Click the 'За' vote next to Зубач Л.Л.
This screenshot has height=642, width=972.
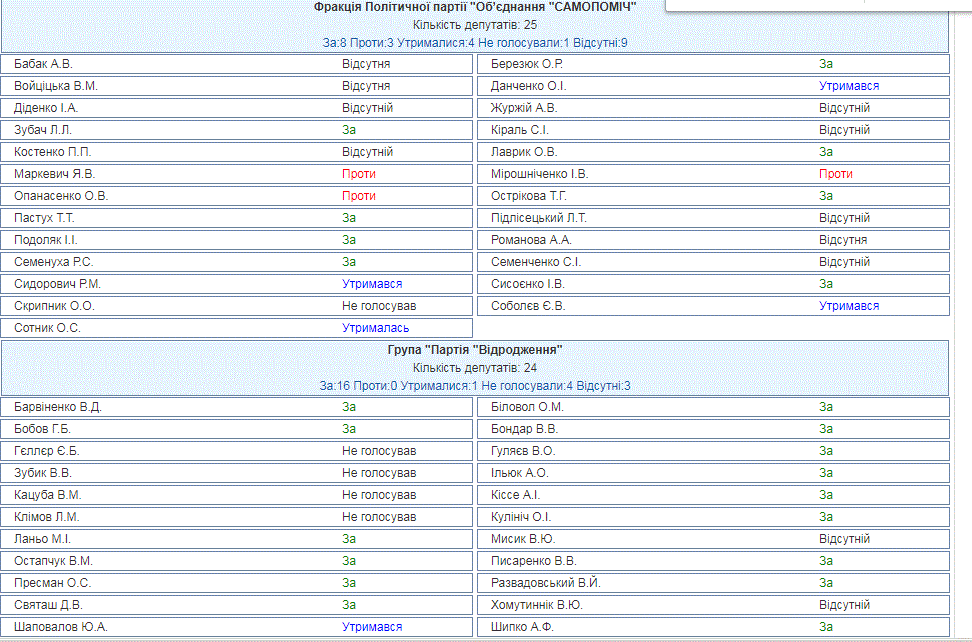point(349,130)
